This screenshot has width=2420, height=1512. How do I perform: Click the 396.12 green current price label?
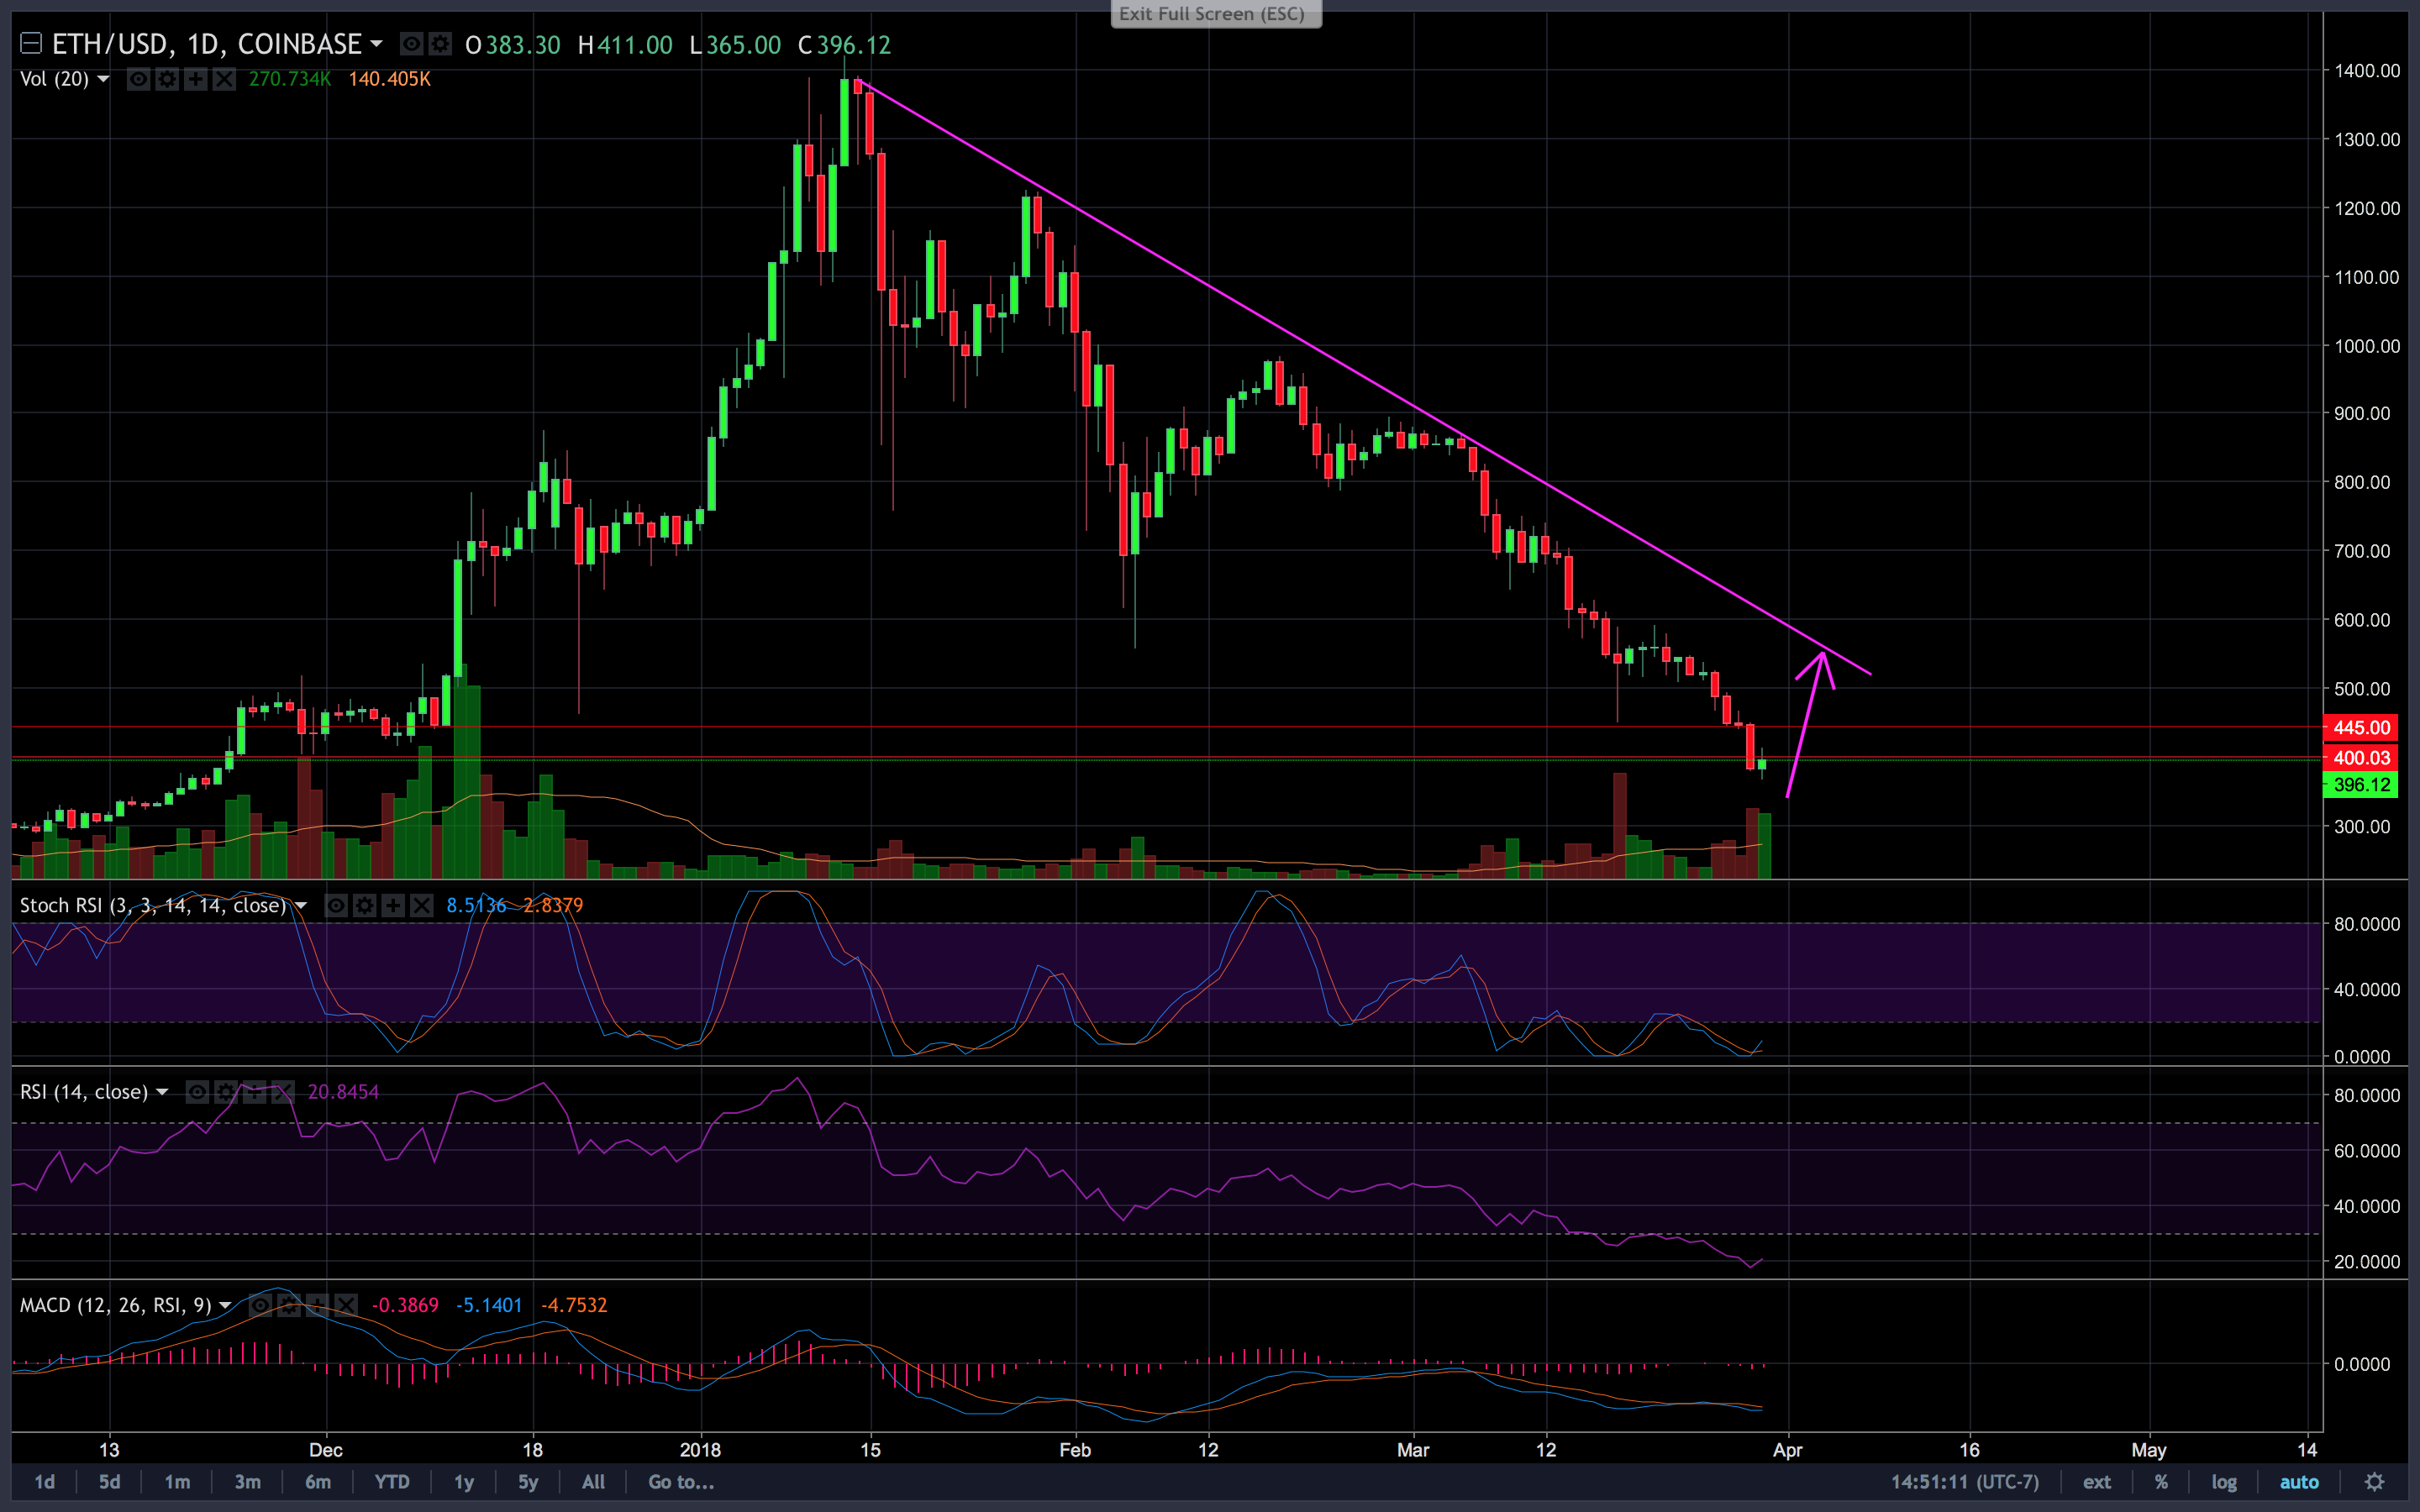pos(2361,785)
